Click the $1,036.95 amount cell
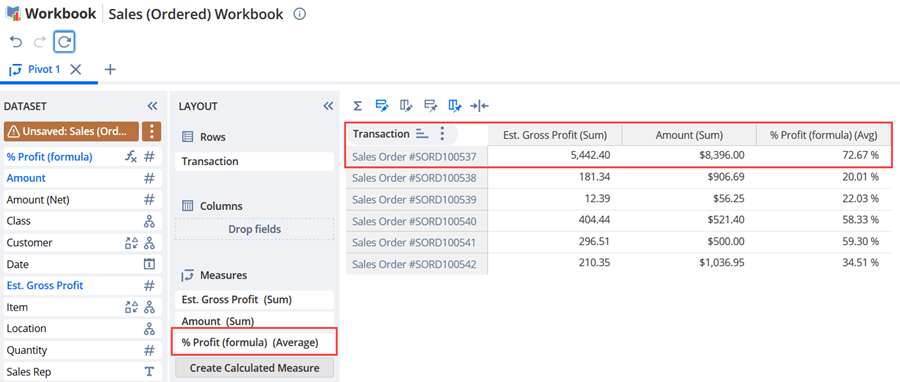This screenshot has height=382, width=900. [689, 263]
